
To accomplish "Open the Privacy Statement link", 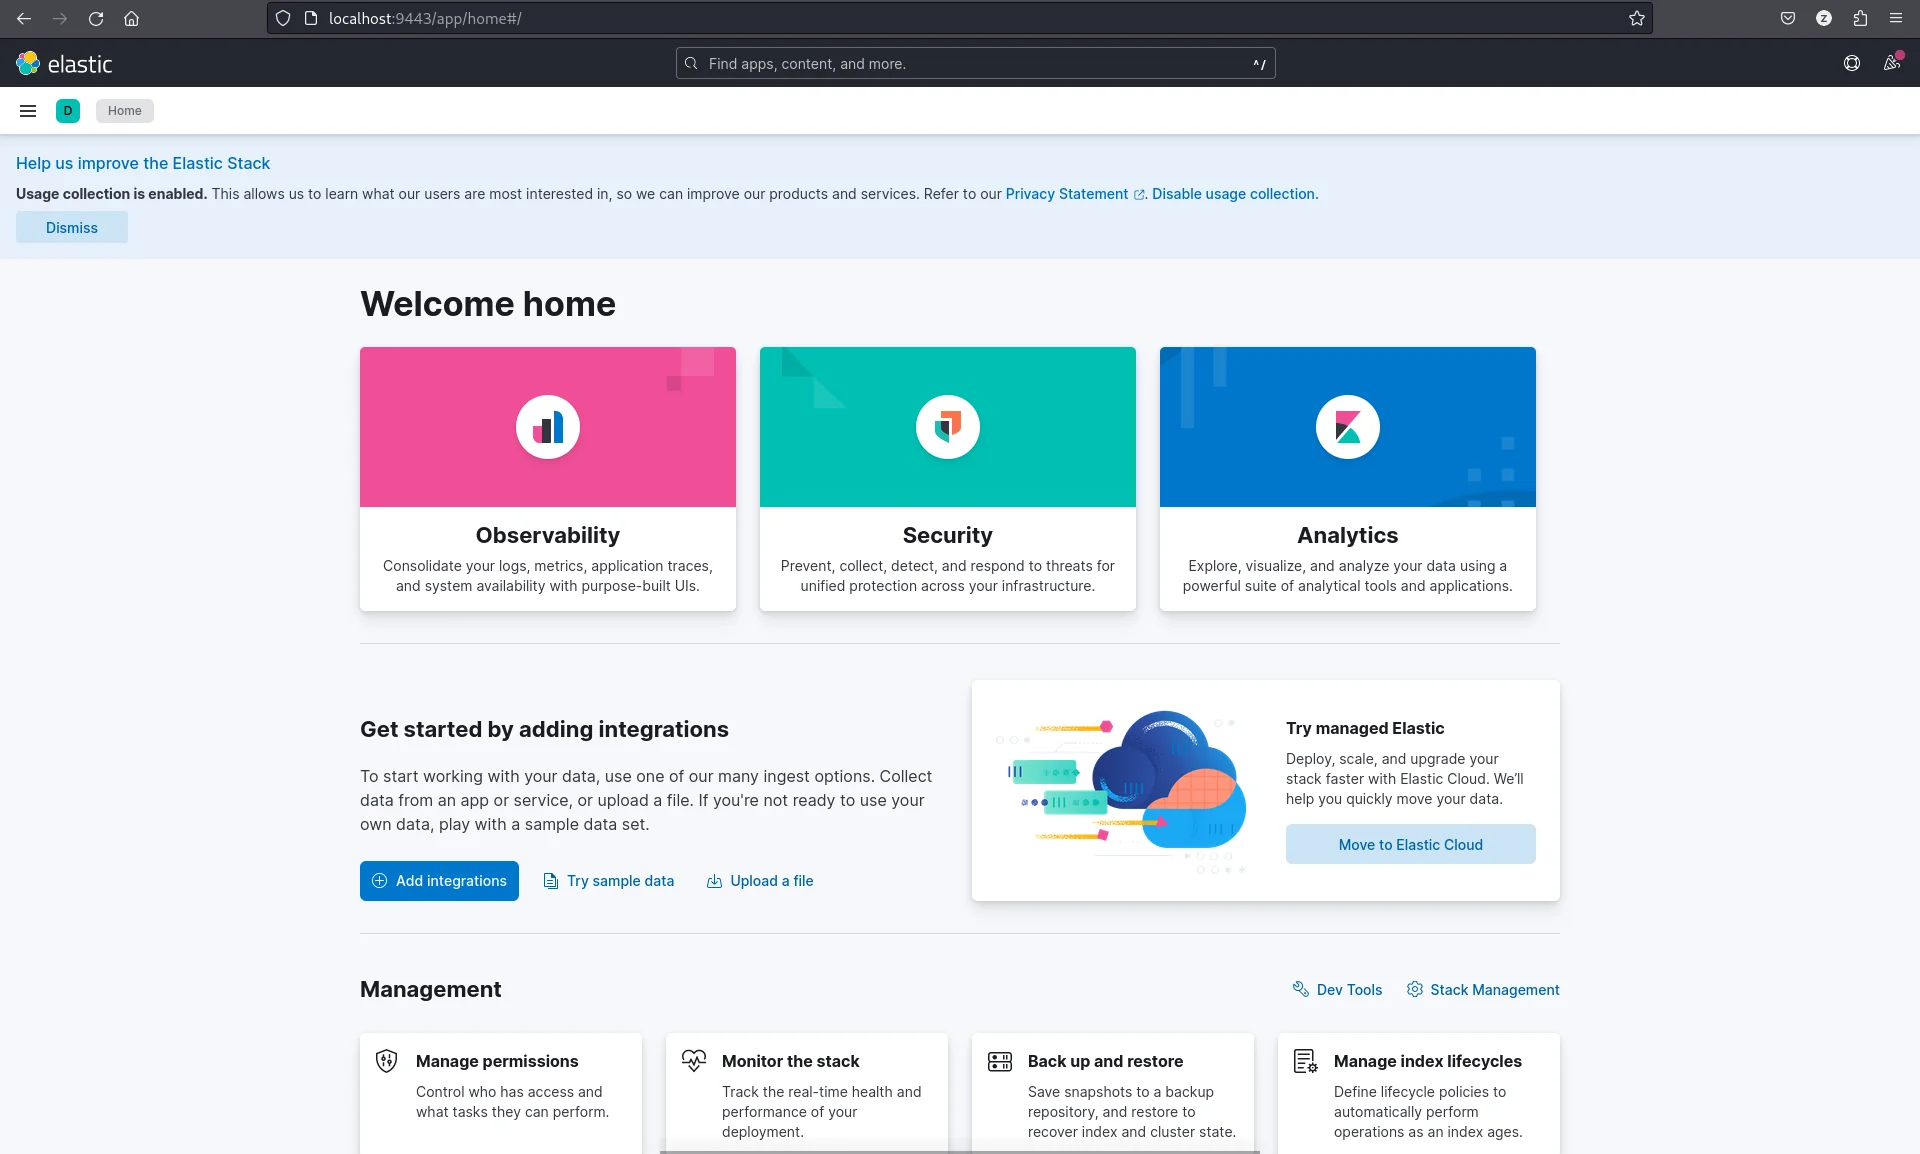I will coord(1075,194).
